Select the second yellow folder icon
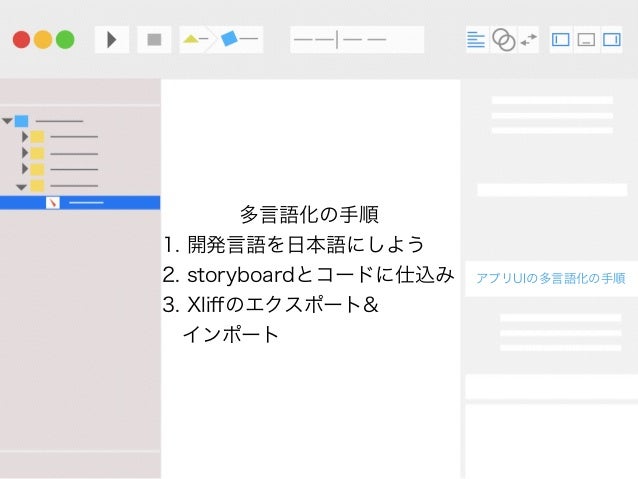 37,153
